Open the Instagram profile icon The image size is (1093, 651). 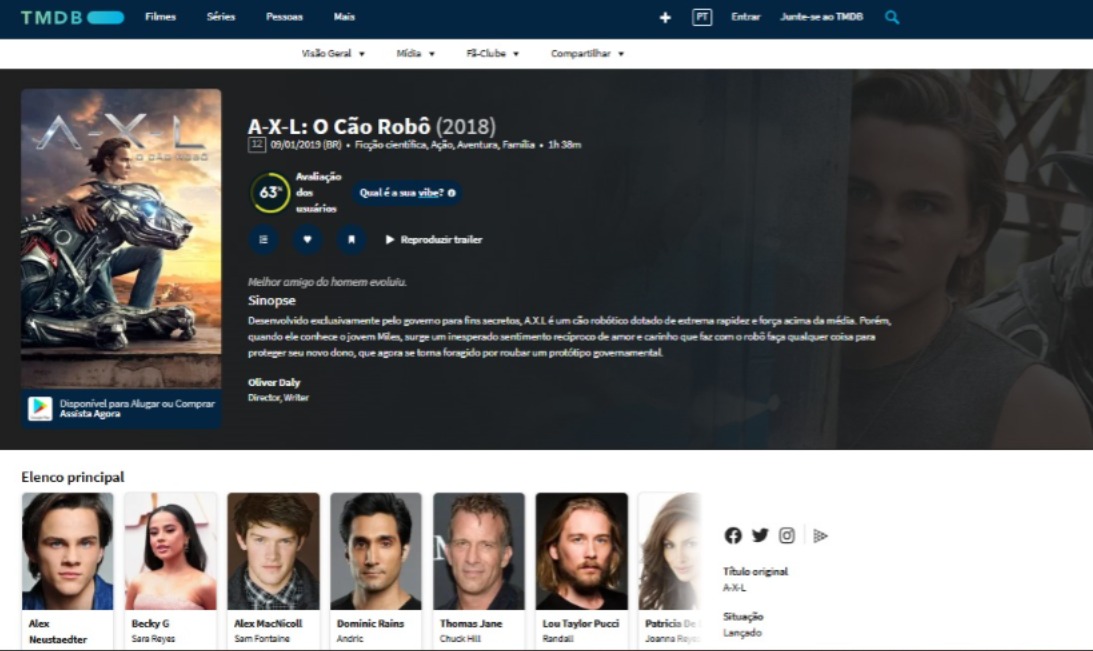[786, 535]
